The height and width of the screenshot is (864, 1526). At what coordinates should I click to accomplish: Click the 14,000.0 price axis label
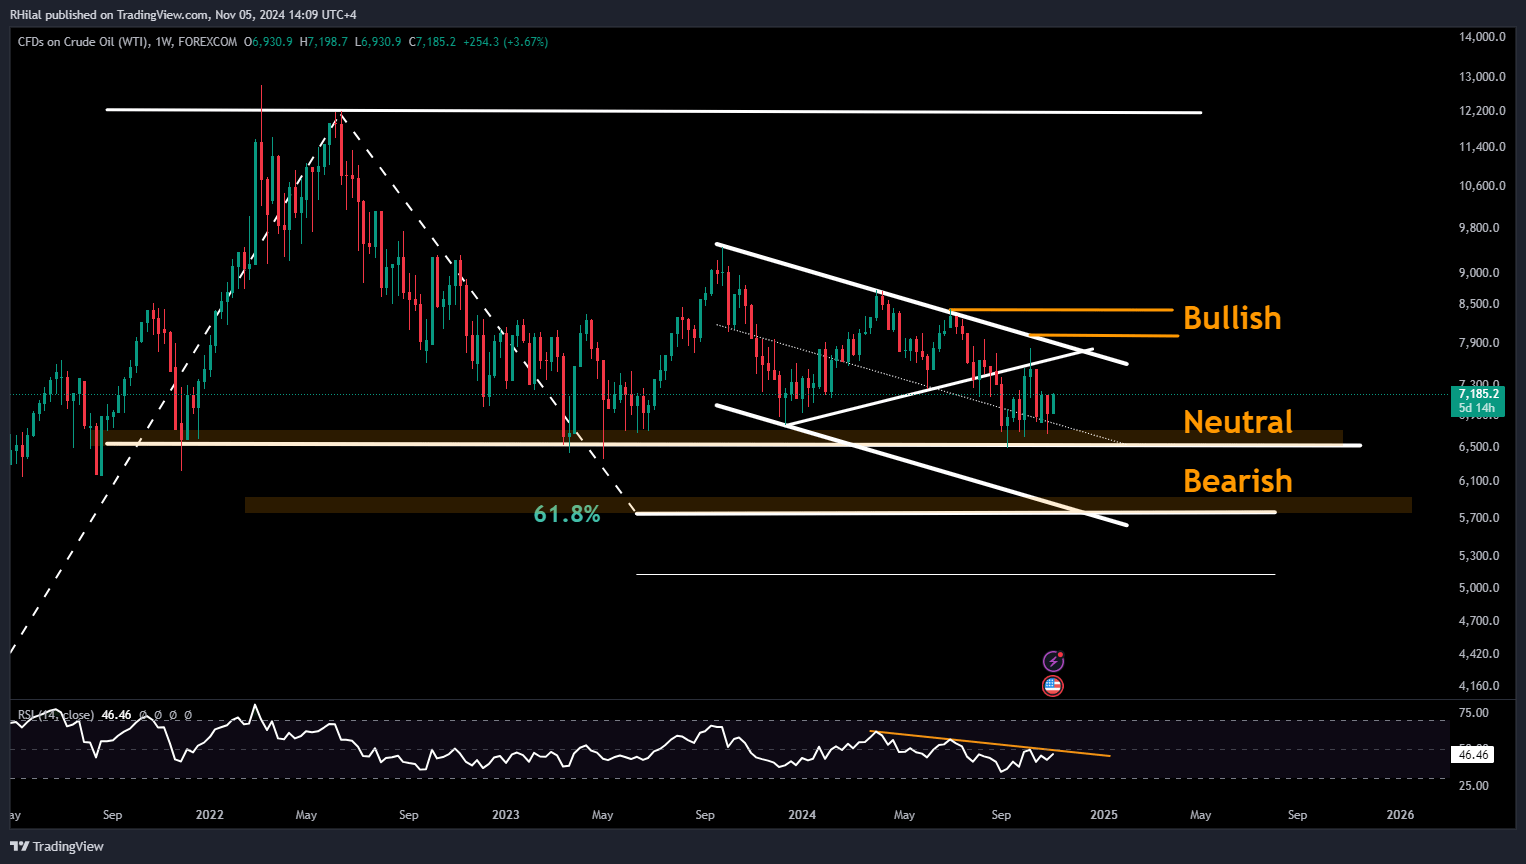tap(1482, 37)
